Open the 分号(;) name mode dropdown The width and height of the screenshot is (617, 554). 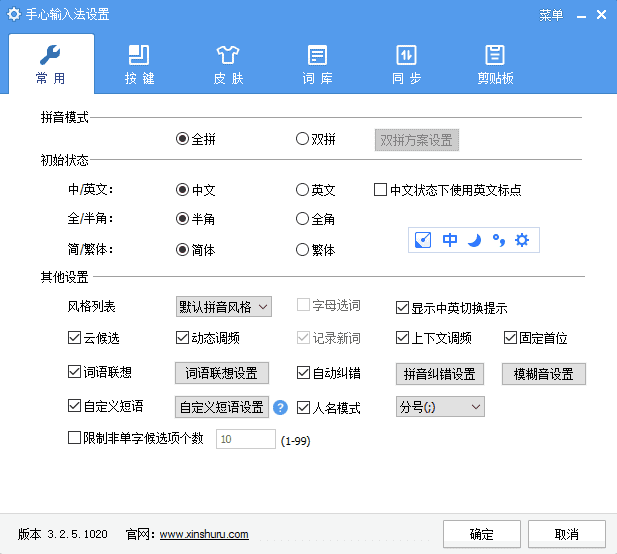pyautogui.click(x=440, y=407)
